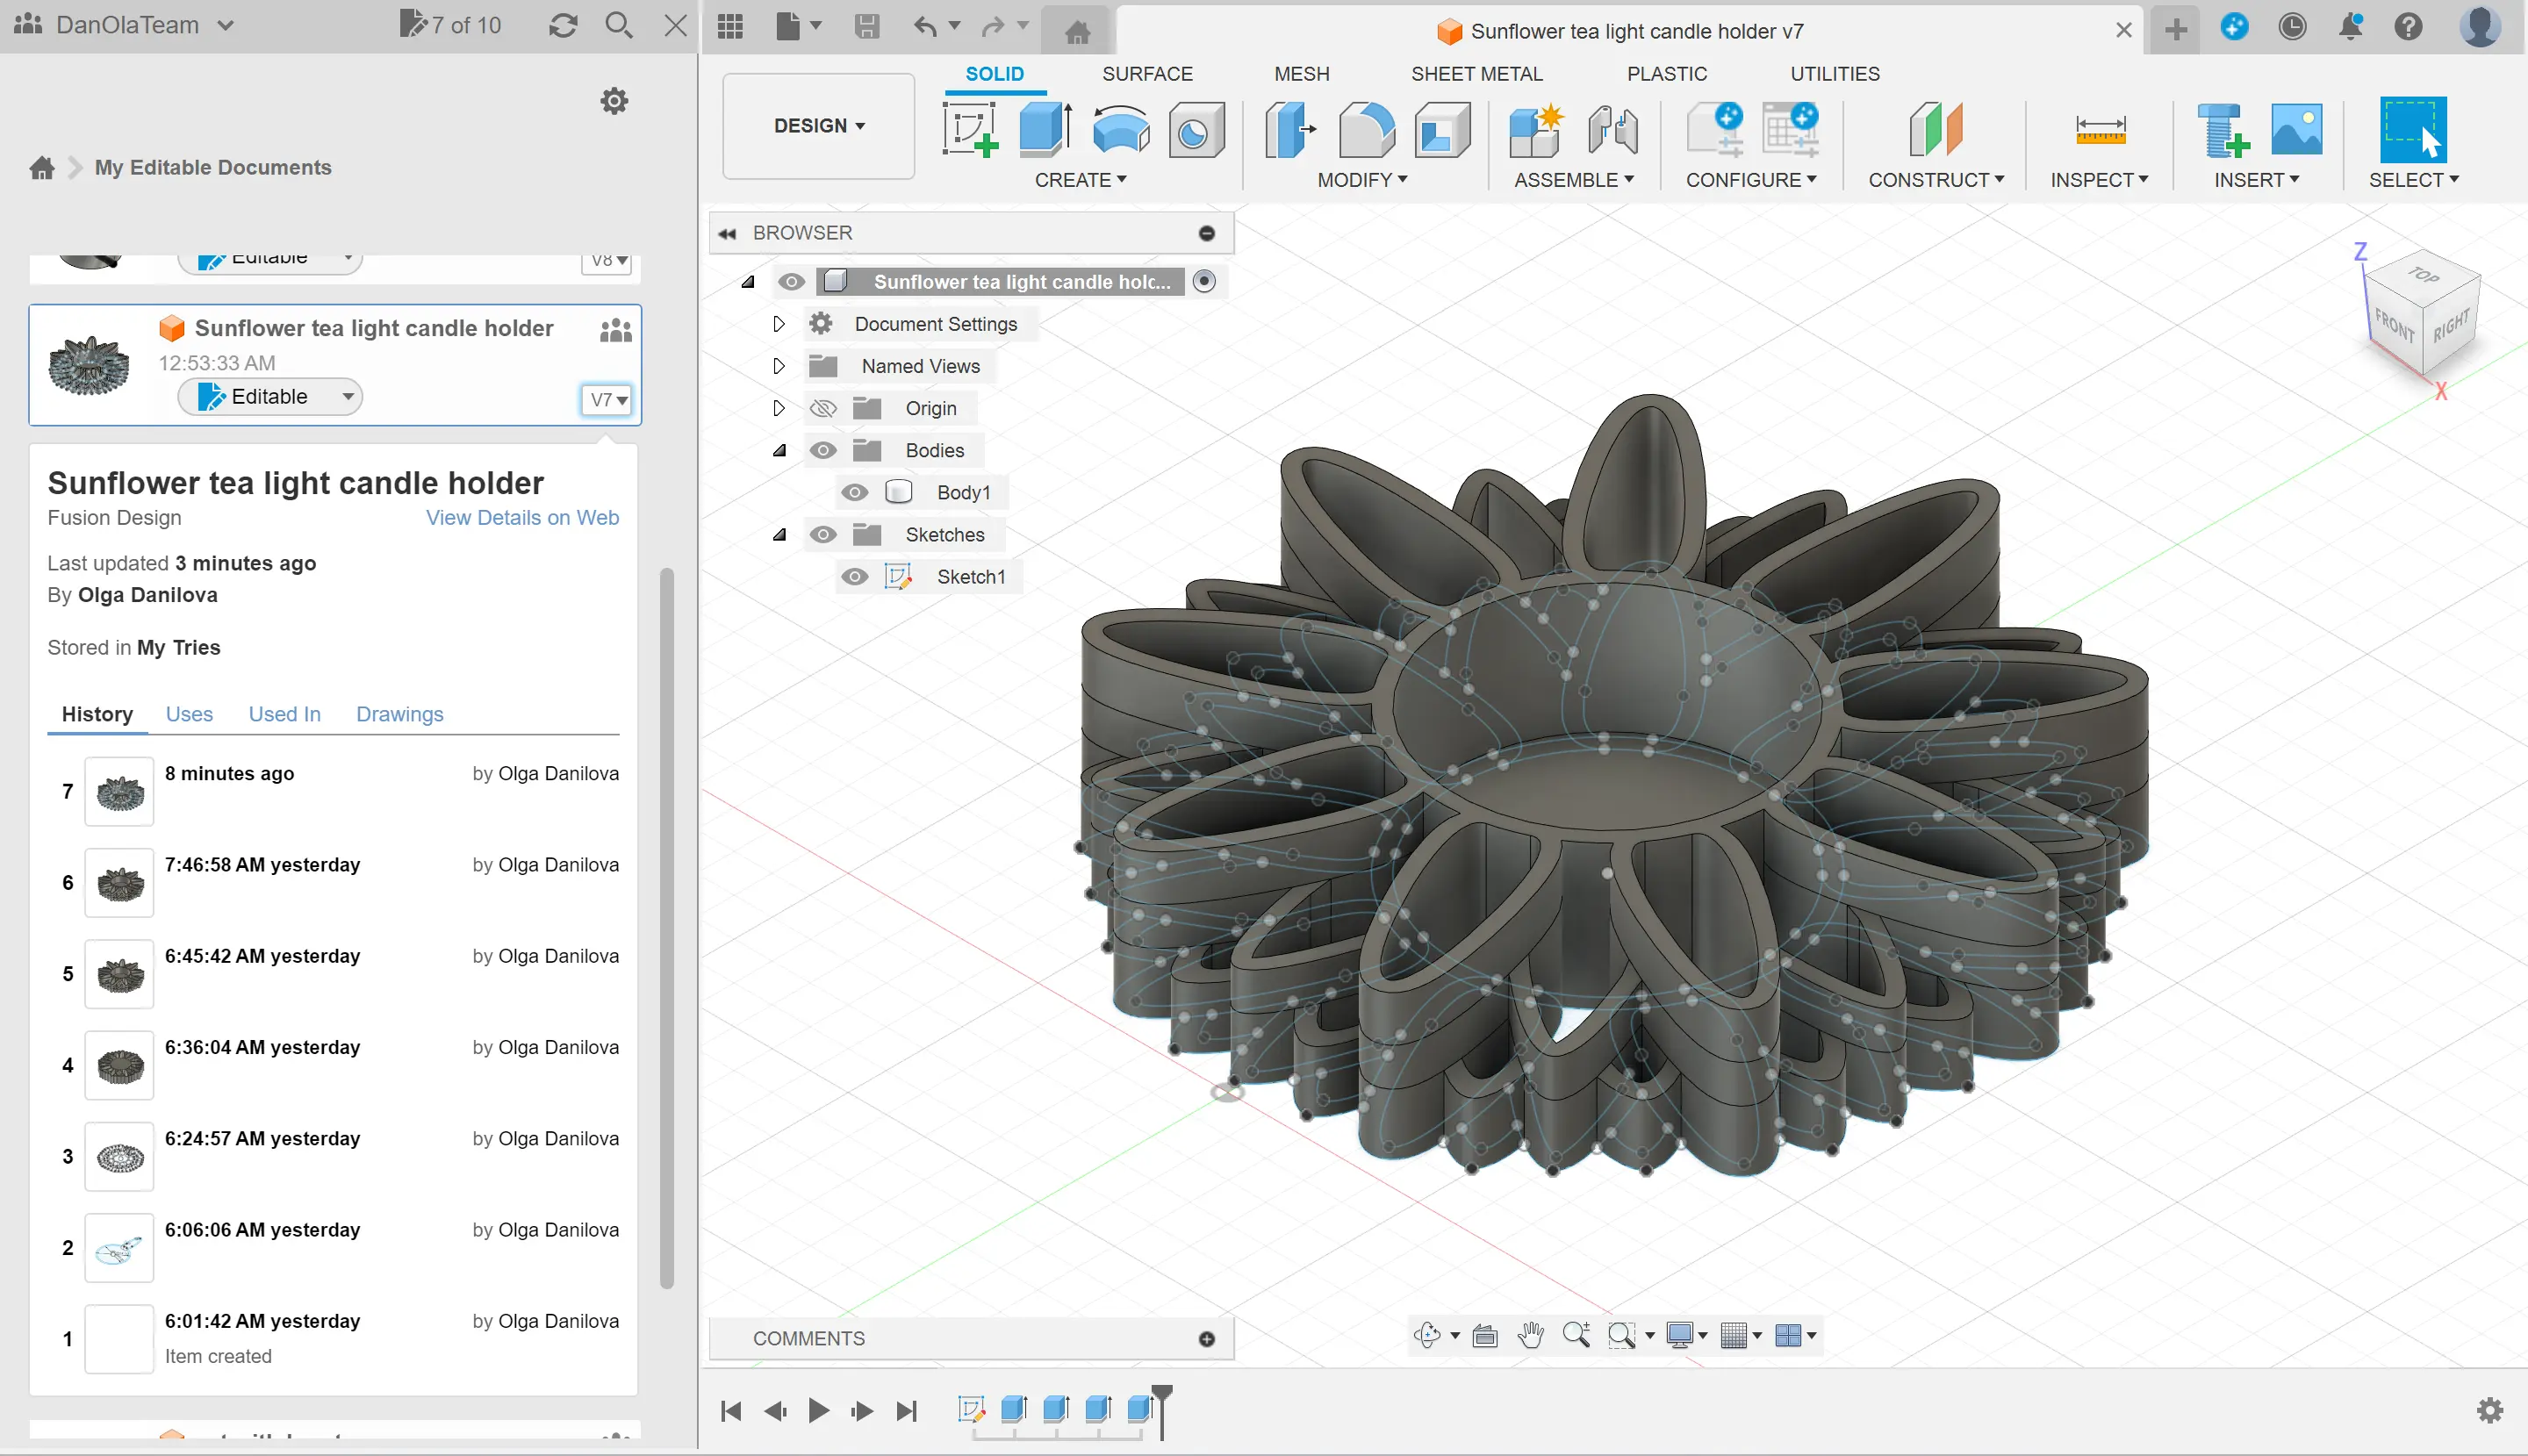Click the Hole tool icon

tap(1196, 130)
